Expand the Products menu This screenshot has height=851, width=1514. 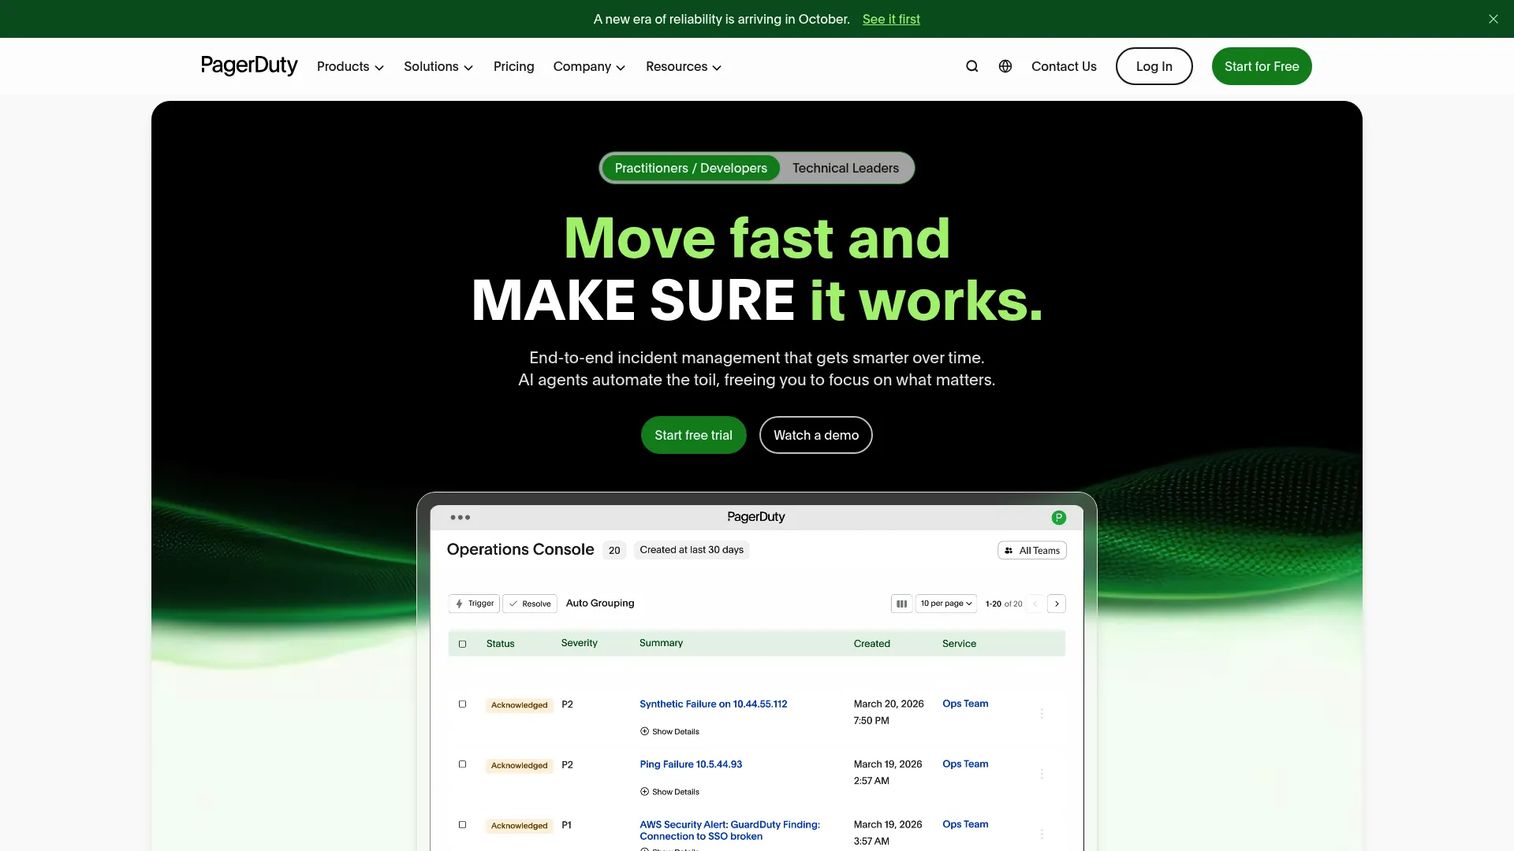[x=350, y=66]
